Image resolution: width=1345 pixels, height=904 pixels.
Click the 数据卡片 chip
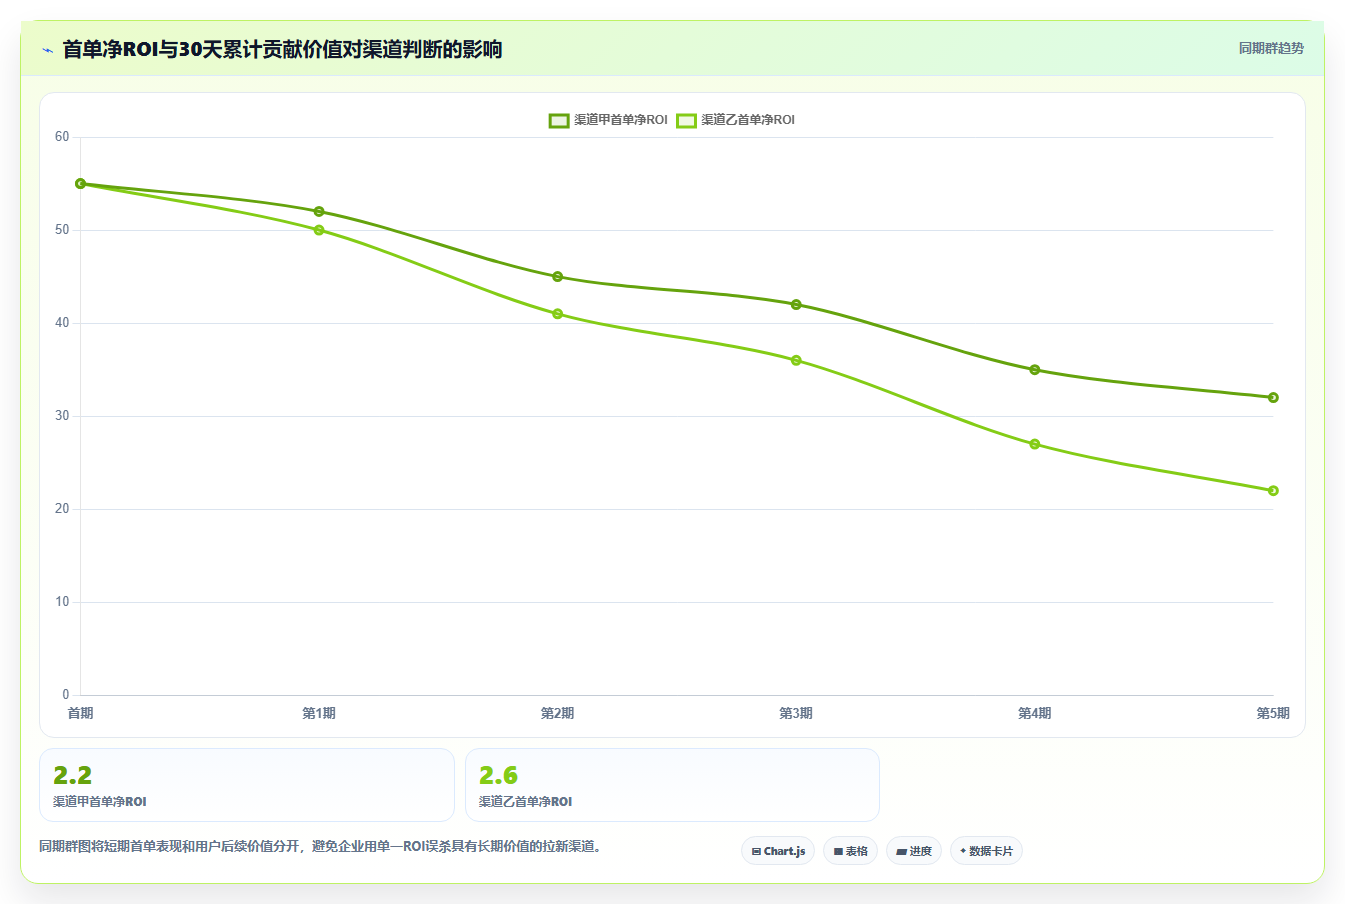tap(986, 851)
